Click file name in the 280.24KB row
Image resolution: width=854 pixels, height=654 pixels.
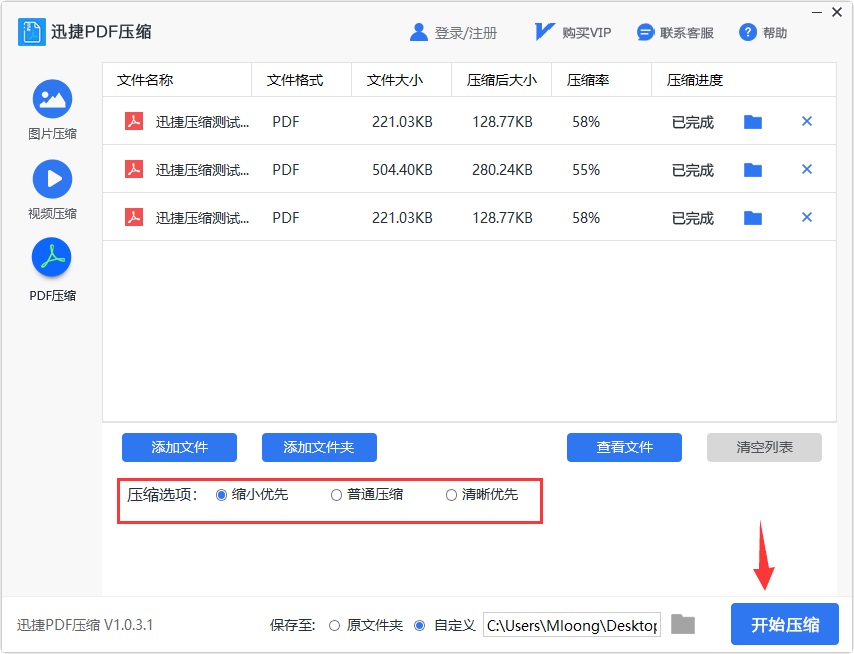pyautogui.click(x=202, y=170)
